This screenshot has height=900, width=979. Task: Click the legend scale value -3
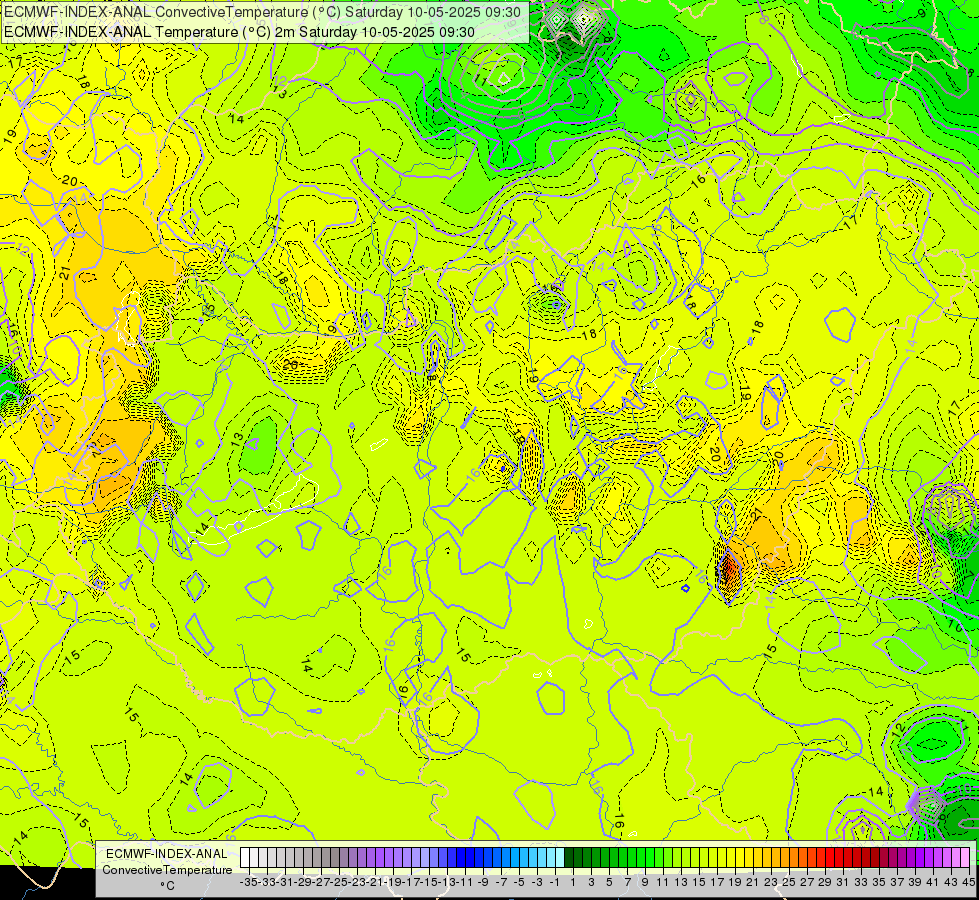click(537, 883)
